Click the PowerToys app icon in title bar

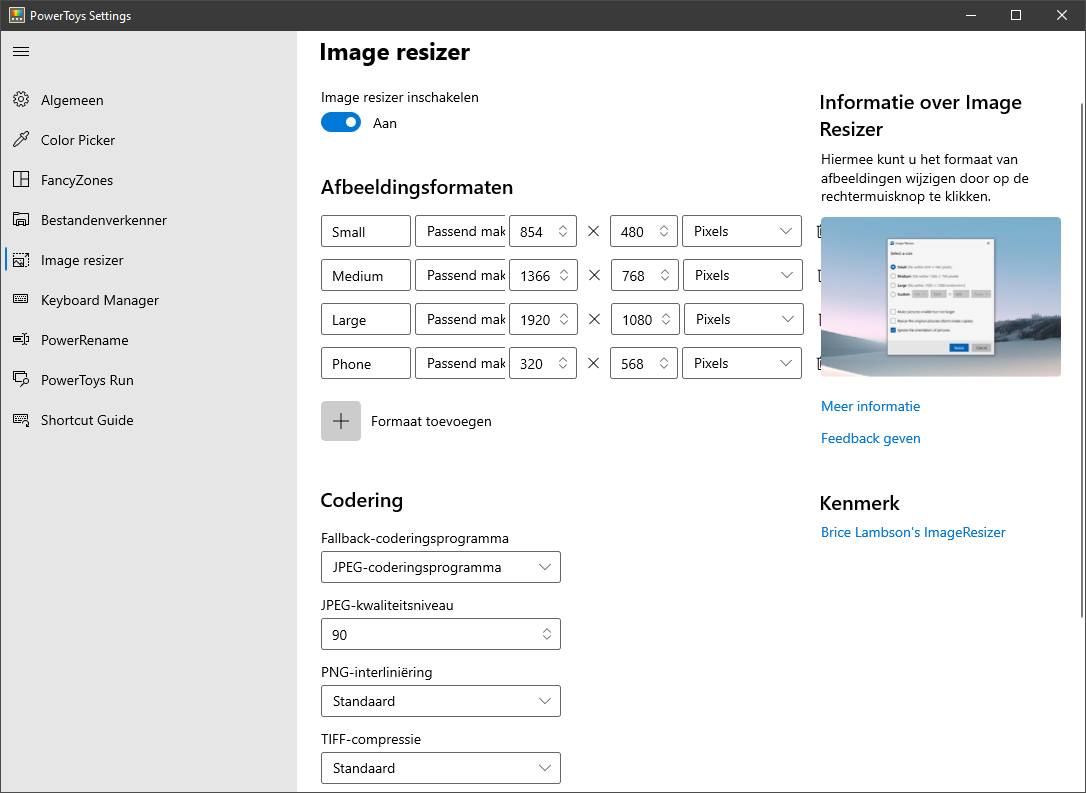pos(17,15)
